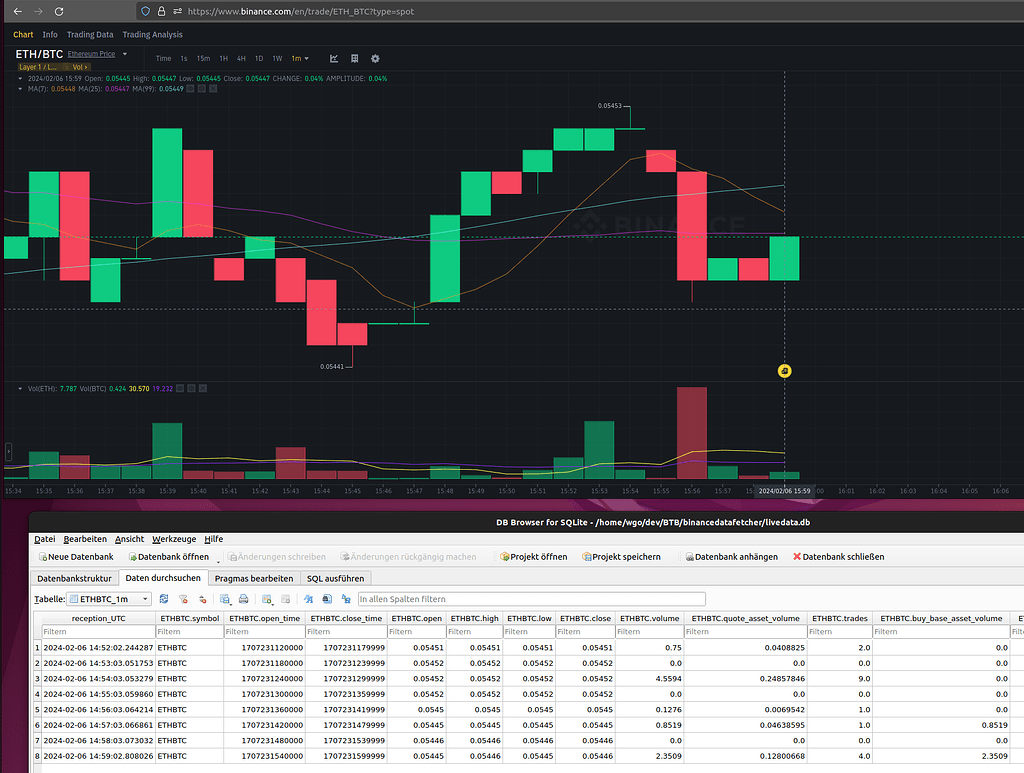Image resolution: width=1024 pixels, height=773 pixels.
Task: Switch to Datenbankstruktur tab
Action: pyautogui.click(x=74, y=578)
